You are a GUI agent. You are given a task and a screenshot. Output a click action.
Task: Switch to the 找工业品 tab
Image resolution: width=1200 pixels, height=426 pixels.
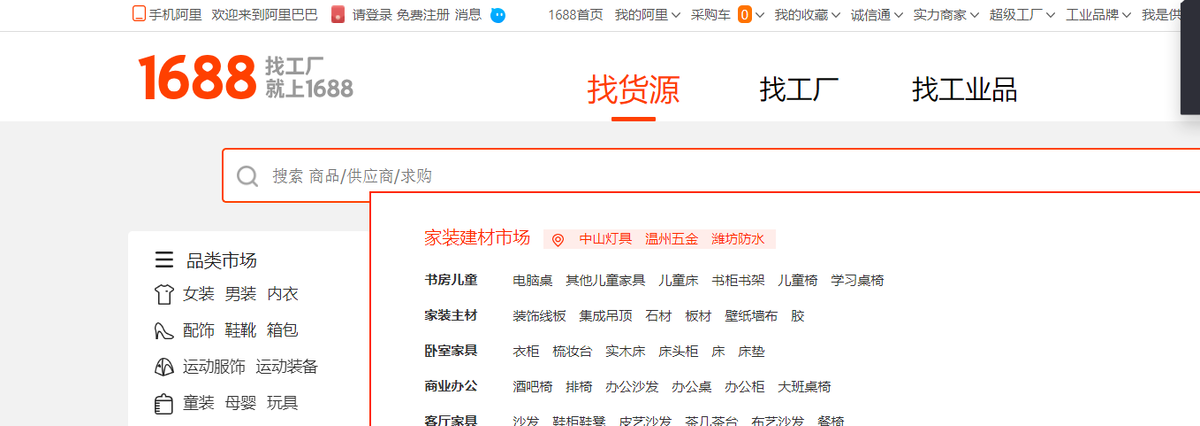coord(964,89)
